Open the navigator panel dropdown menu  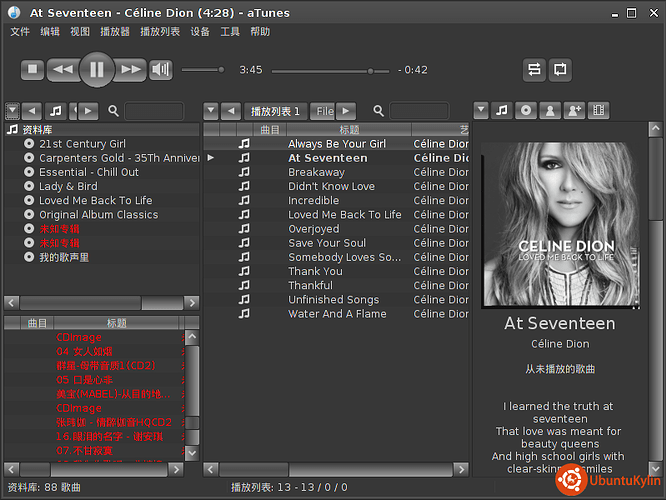pyautogui.click(x=12, y=111)
